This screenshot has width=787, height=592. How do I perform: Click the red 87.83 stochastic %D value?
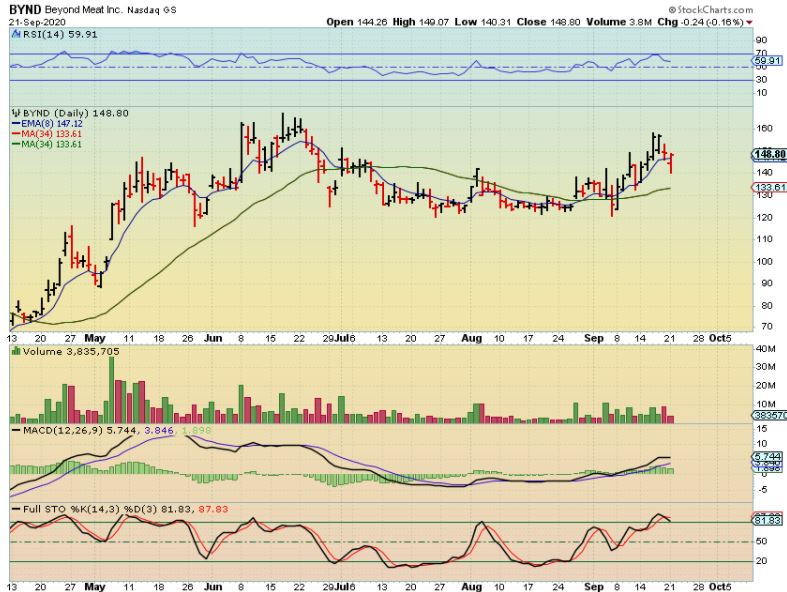point(213,509)
